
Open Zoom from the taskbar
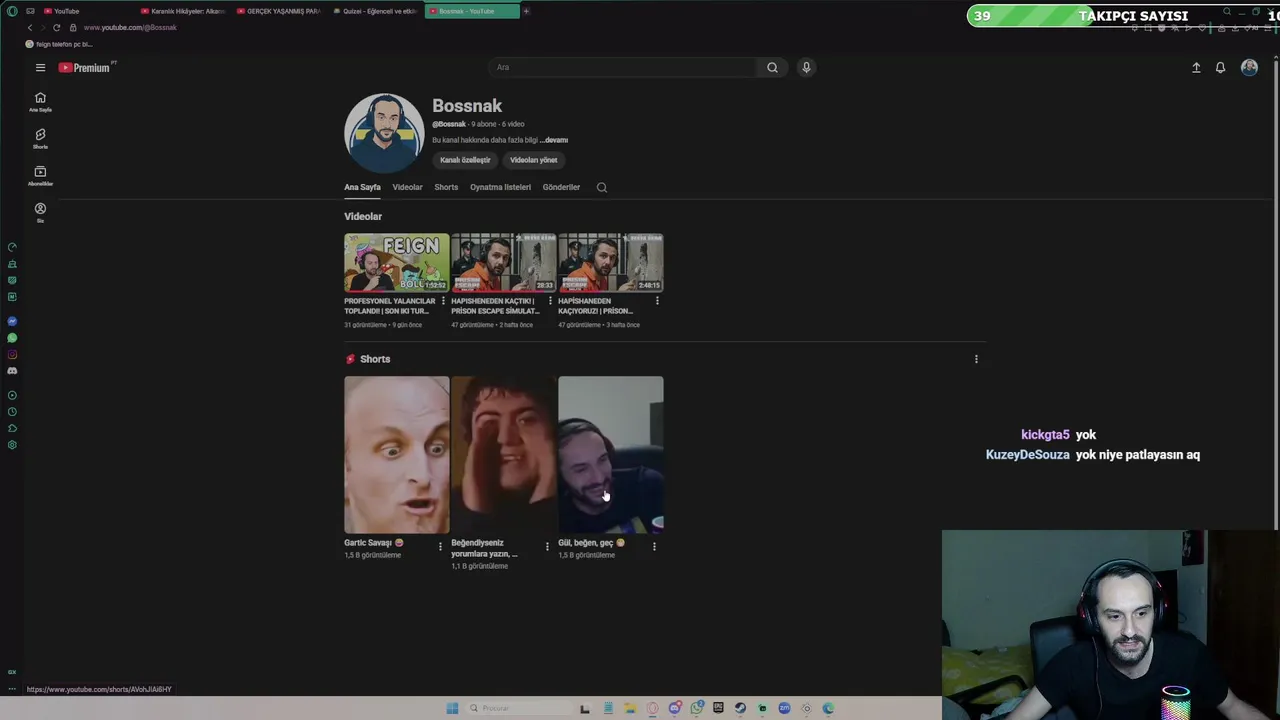(784, 708)
